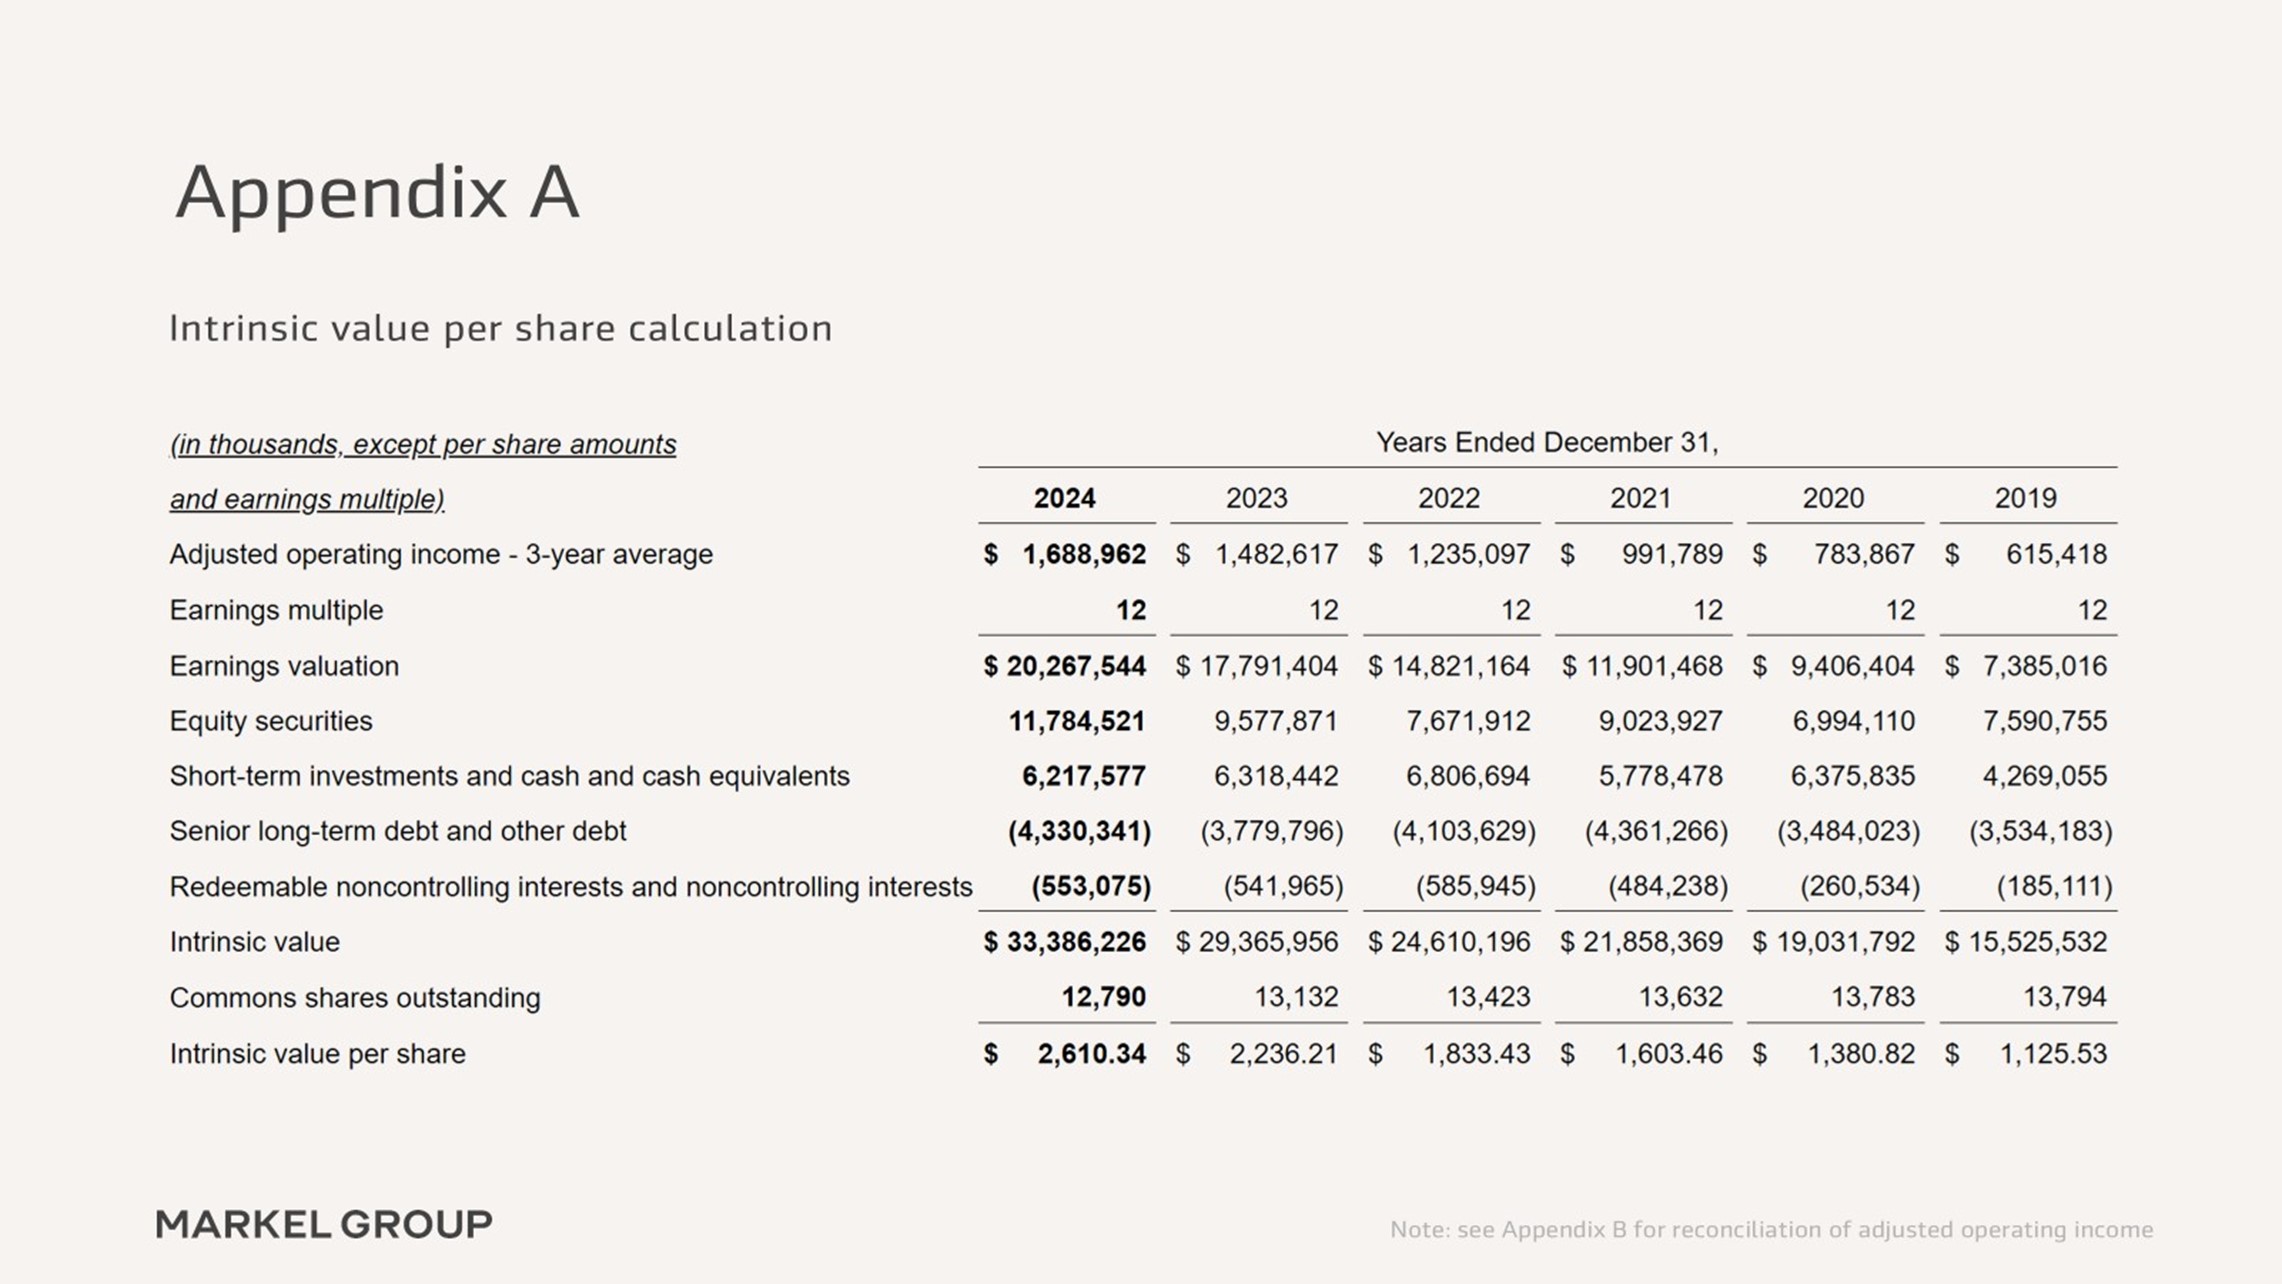Select the 2024 column header

tap(1064, 498)
